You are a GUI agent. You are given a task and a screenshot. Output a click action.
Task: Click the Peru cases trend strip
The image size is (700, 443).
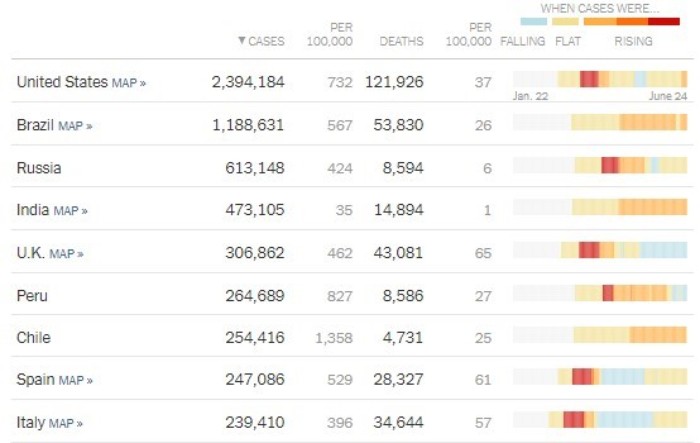click(x=600, y=293)
